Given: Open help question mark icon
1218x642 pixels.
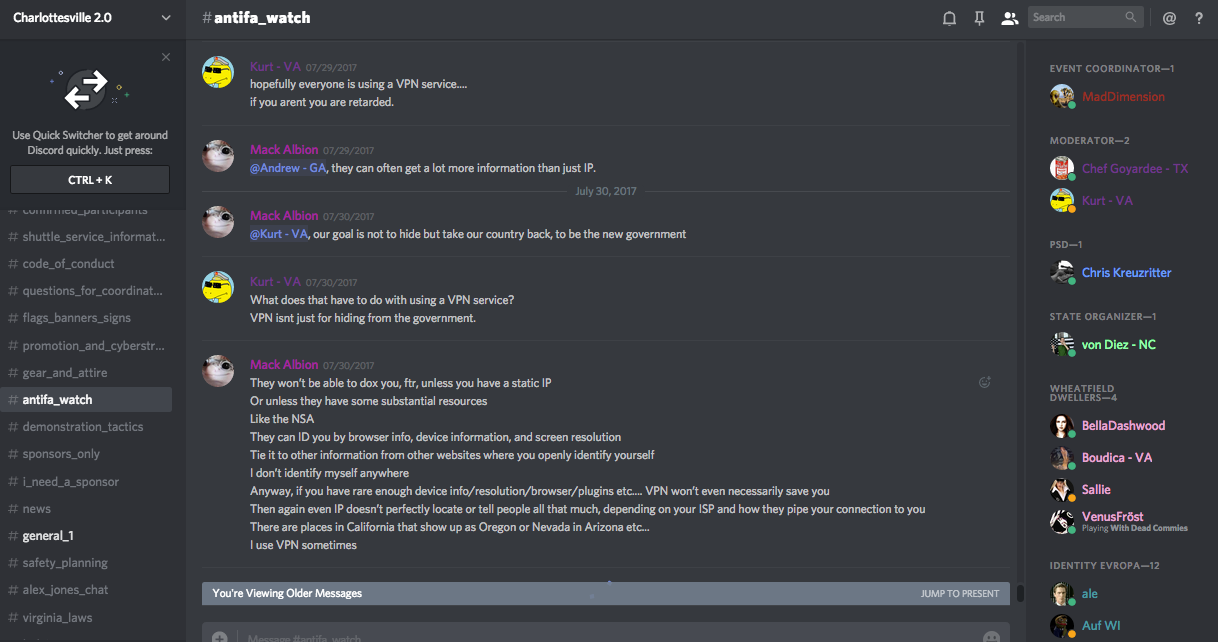Looking at the screenshot, I should coord(1199,18).
